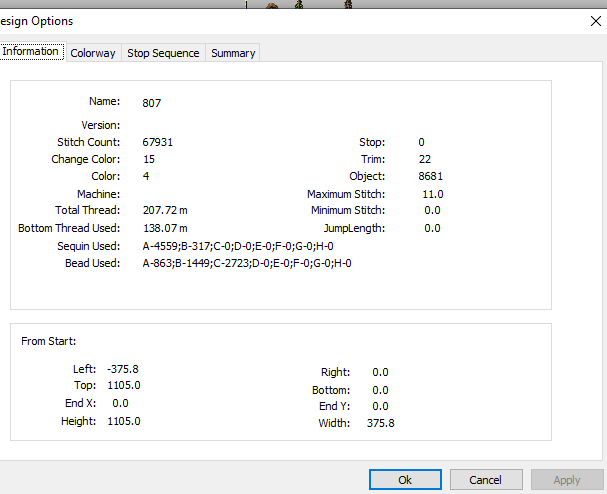Click the Apply button
The image size is (607, 494).
click(x=567, y=480)
